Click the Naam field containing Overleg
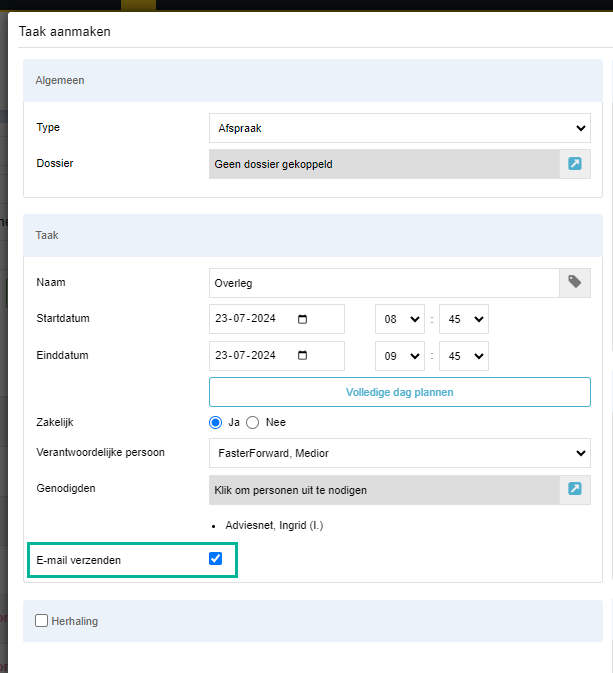This screenshot has width=613, height=673. click(x=384, y=283)
